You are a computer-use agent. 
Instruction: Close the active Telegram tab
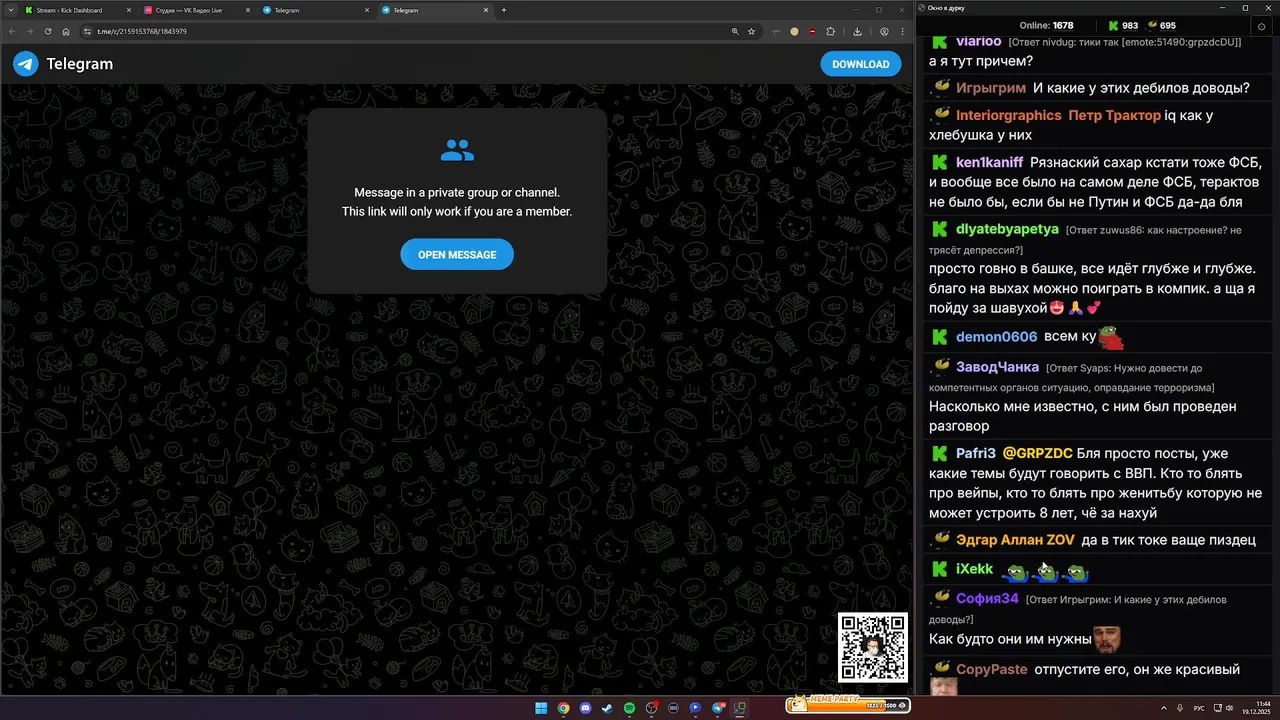coord(486,10)
